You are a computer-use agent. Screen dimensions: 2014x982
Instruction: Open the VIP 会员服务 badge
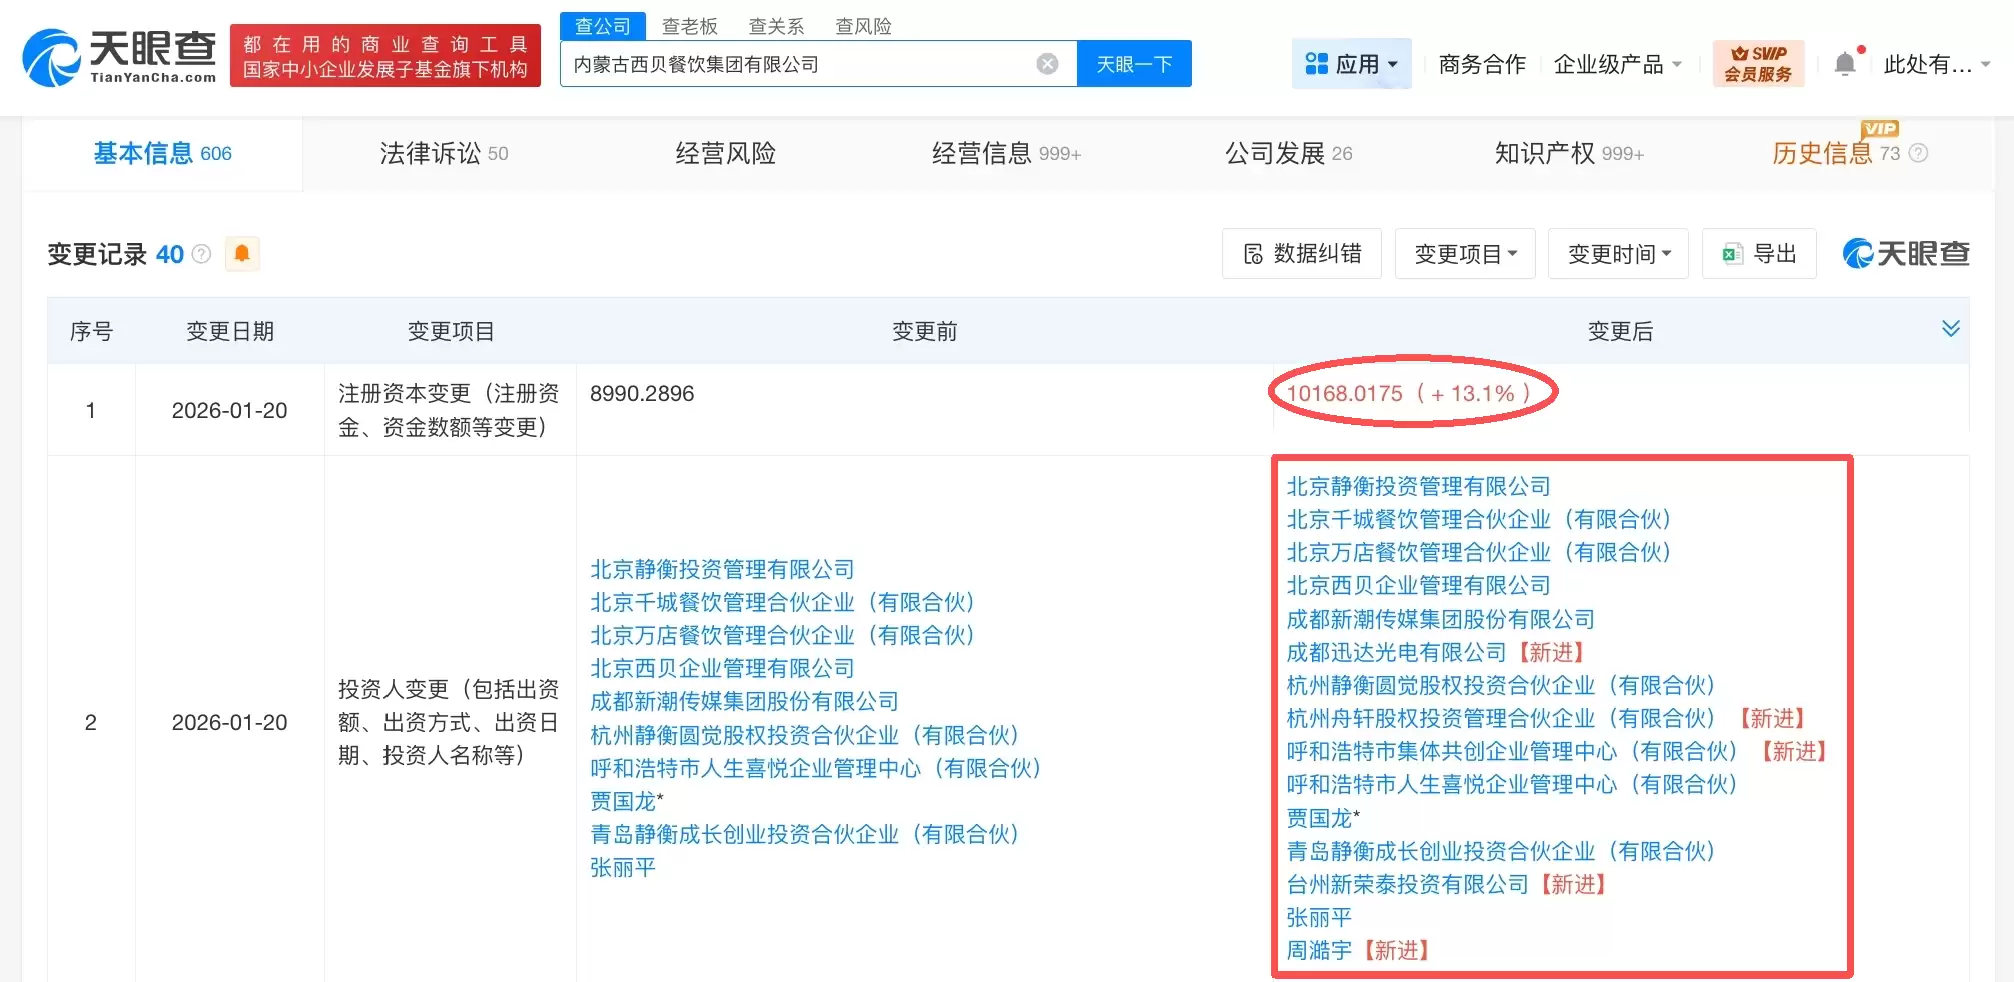tap(1758, 64)
